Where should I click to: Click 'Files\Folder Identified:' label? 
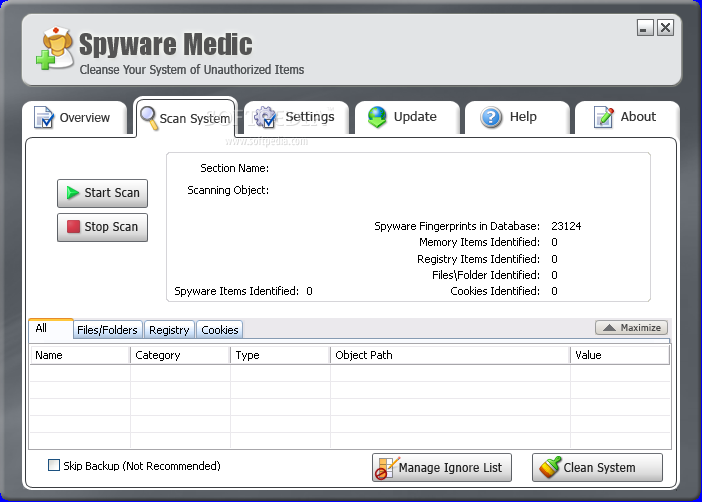click(x=486, y=275)
